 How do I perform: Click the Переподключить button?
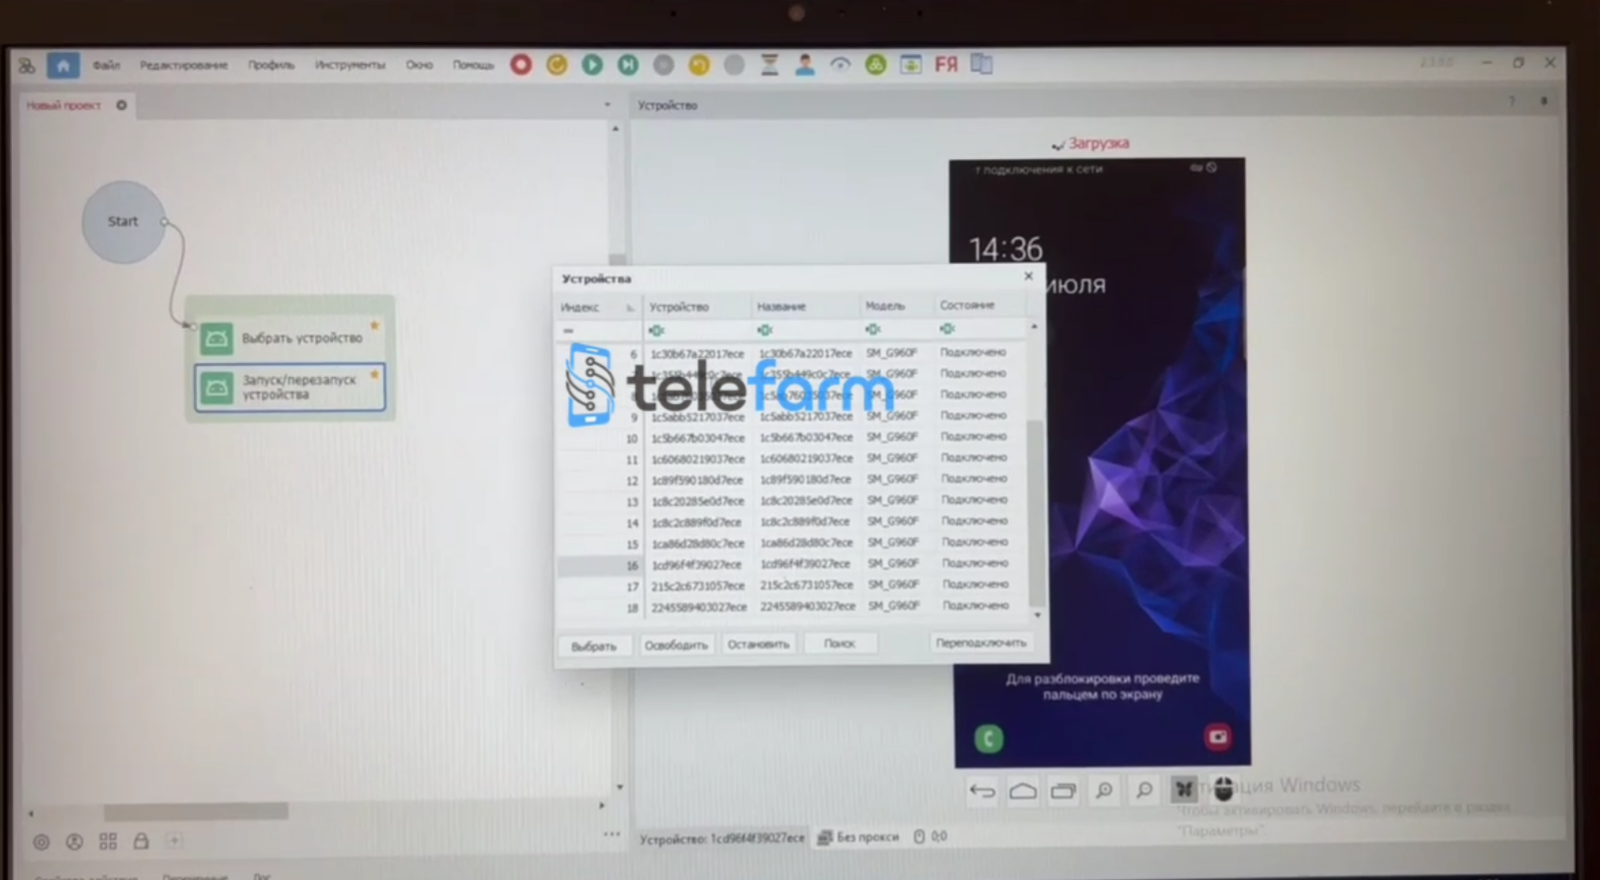981,643
